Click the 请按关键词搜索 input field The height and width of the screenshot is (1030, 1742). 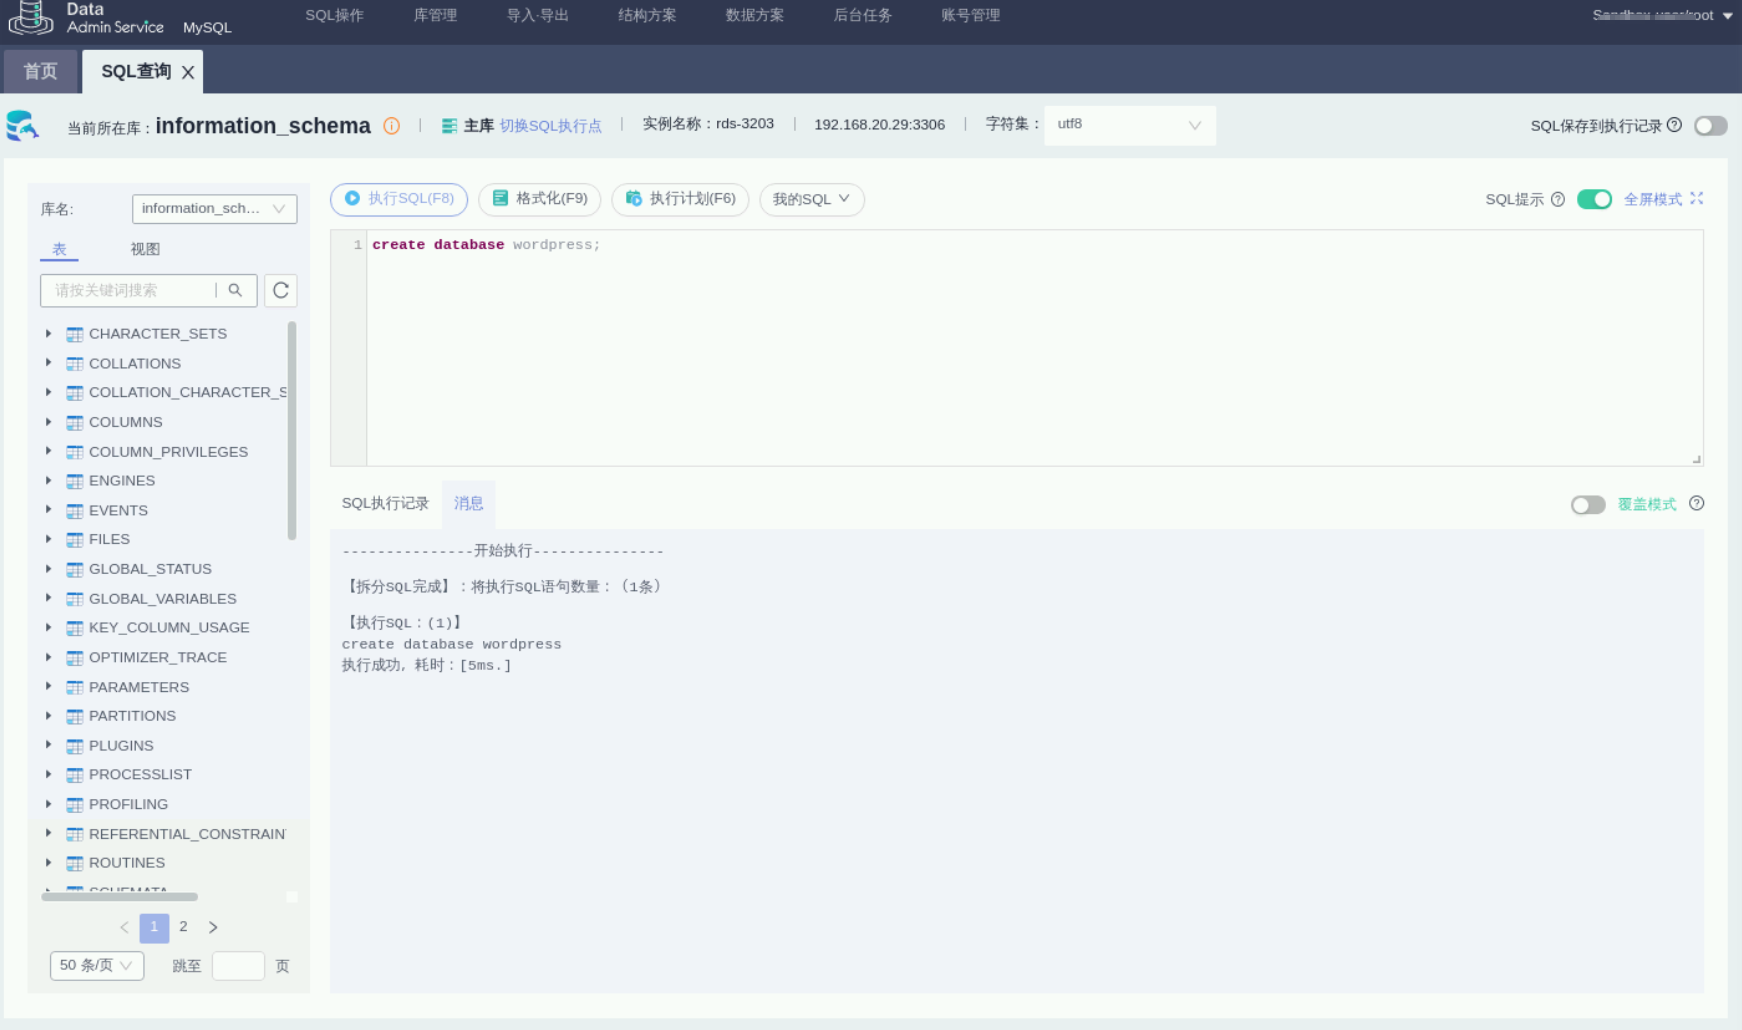pos(130,290)
